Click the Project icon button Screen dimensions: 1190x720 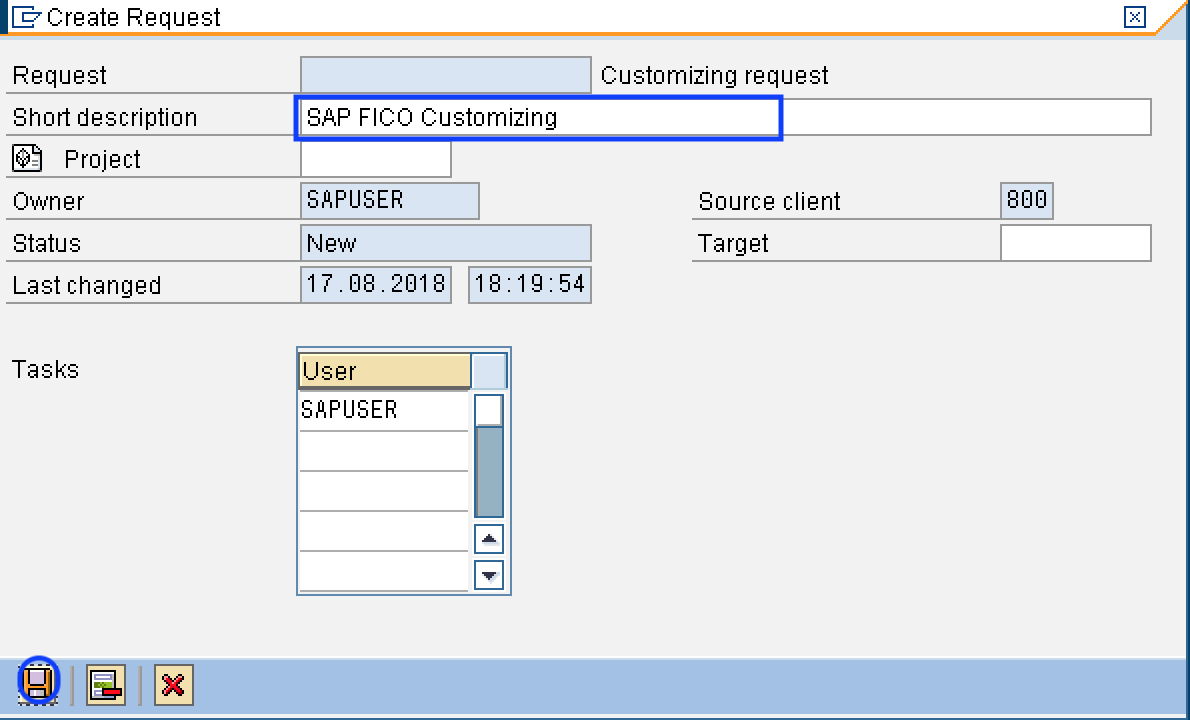click(x=27, y=159)
